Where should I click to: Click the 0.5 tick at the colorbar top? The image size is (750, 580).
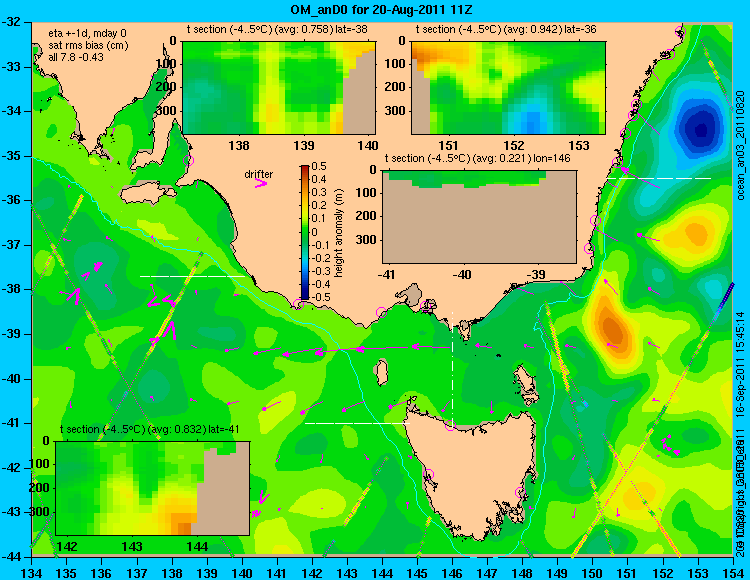point(319,166)
